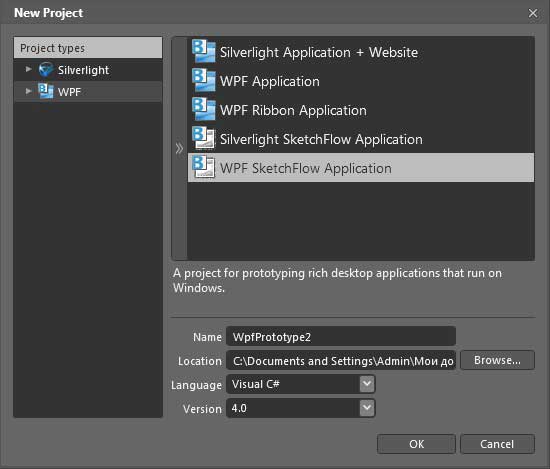The width and height of the screenshot is (550, 469).
Task: Collapse the project types pane using double chevron
Action: coord(179,148)
